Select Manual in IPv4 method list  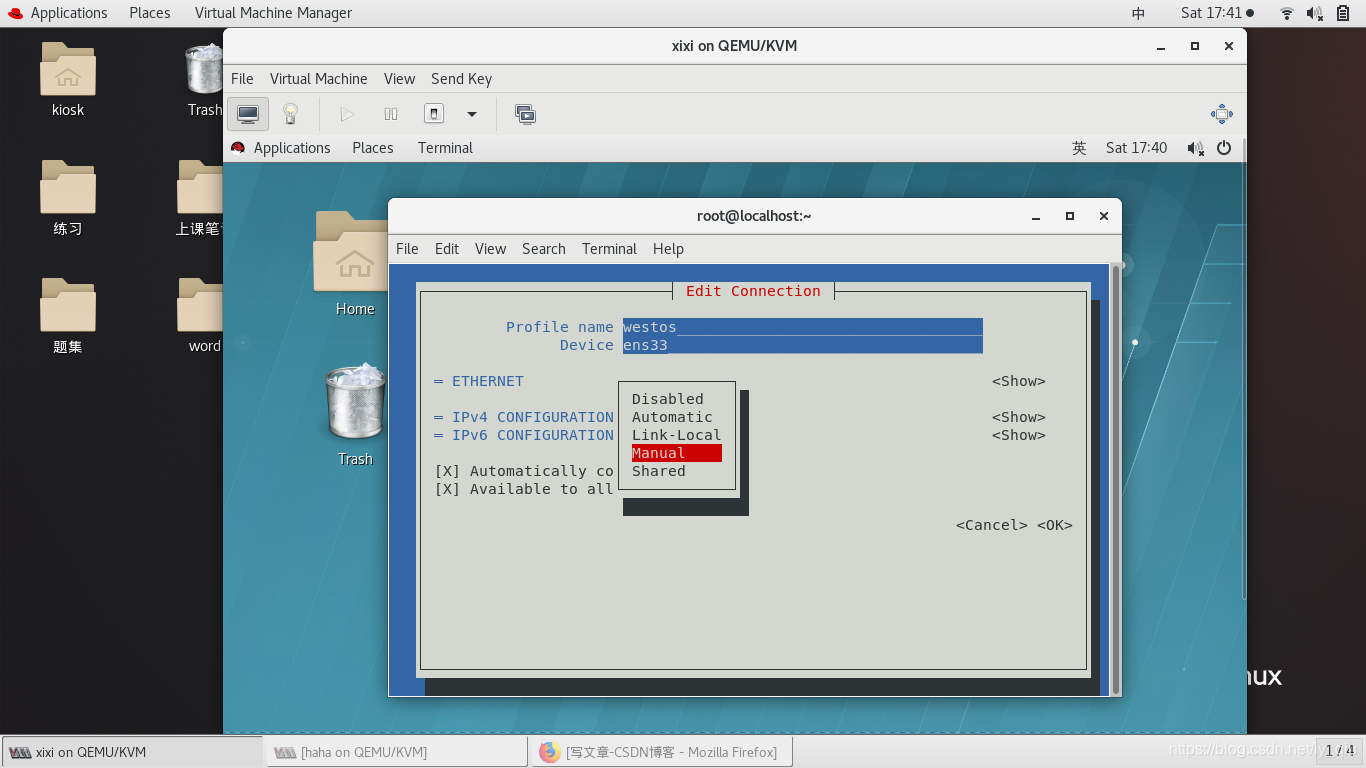click(676, 453)
